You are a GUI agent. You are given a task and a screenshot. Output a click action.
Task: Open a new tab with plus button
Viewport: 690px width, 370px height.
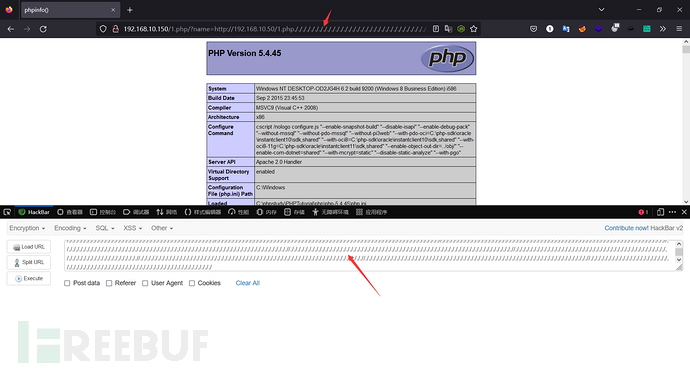tap(130, 10)
